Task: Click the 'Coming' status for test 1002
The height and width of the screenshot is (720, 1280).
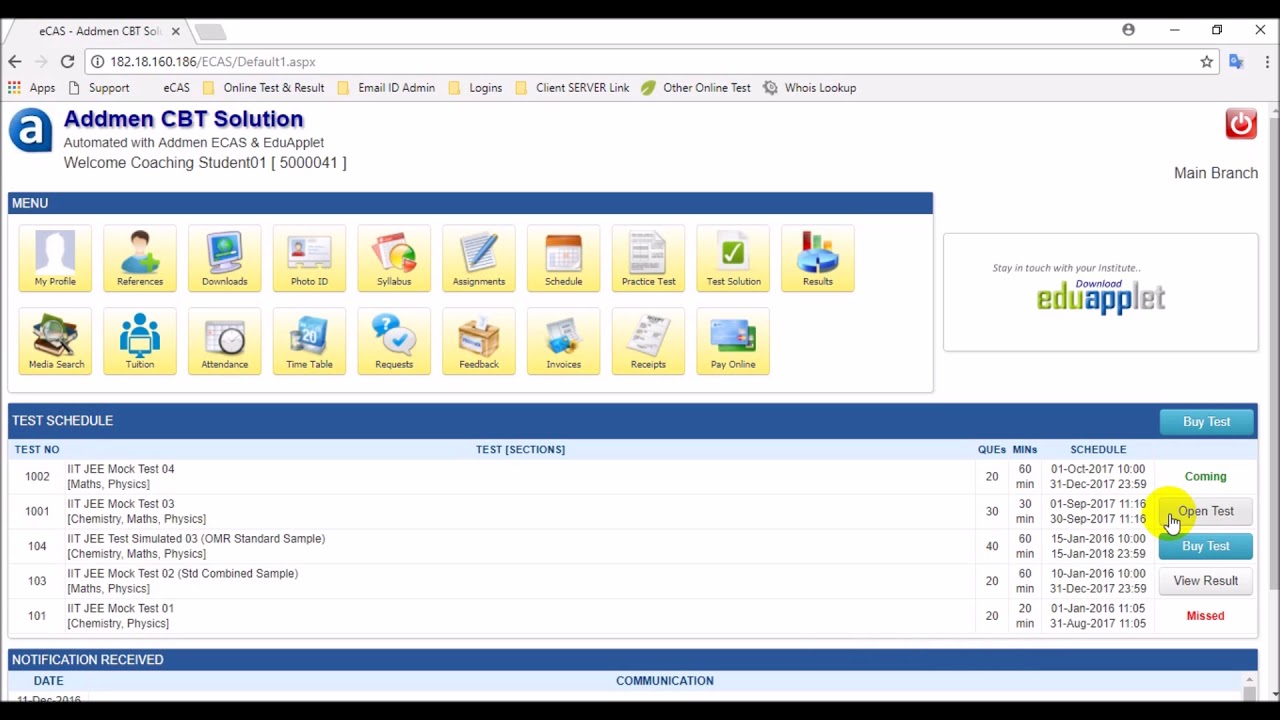Action: coord(1205,477)
